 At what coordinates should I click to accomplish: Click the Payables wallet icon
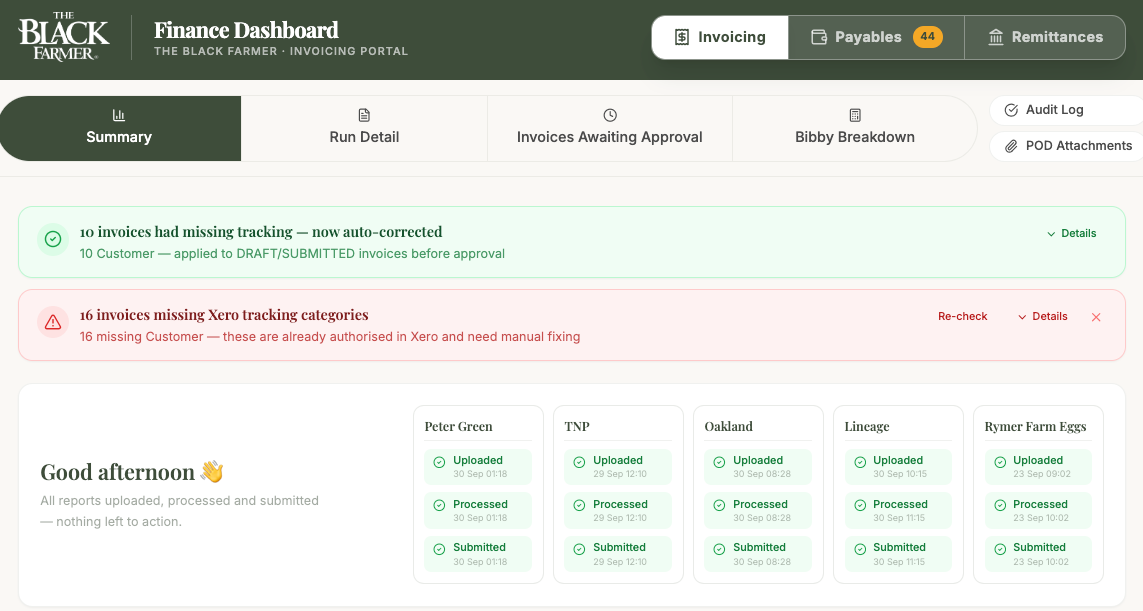[819, 37]
